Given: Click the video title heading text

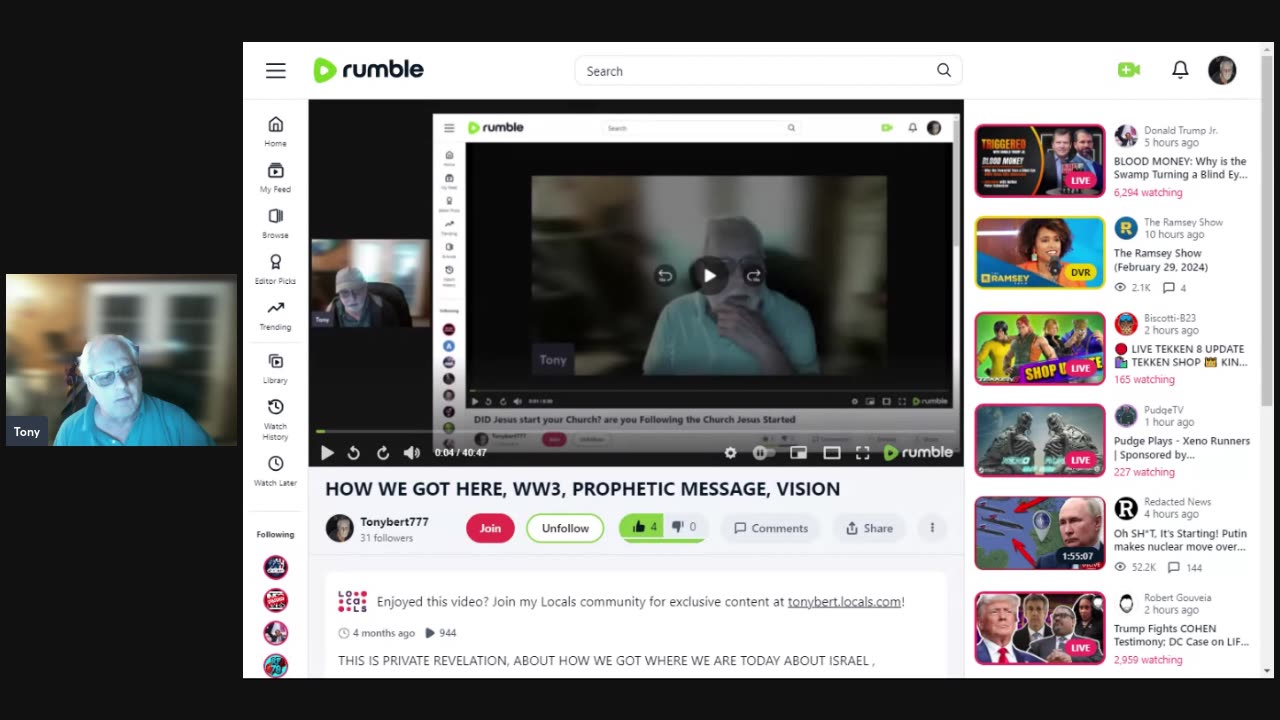Looking at the screenshot, I should coord(583,489).
